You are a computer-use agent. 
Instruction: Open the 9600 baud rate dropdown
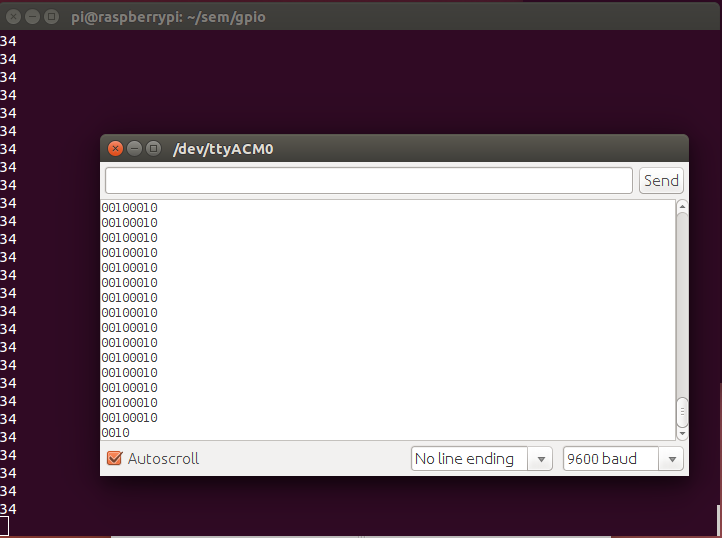(623, 459)
